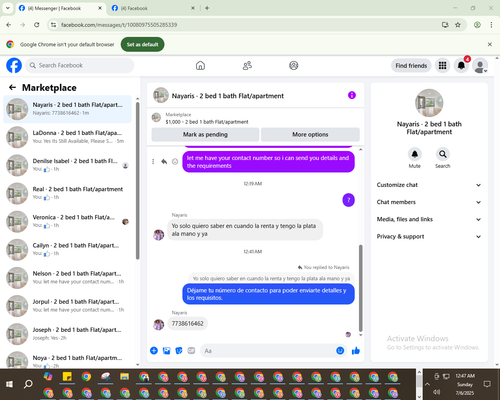The image size is (500, 400).
Task: Open the Home feed icon
Action: pyautogui.click(x=200, y=65)
